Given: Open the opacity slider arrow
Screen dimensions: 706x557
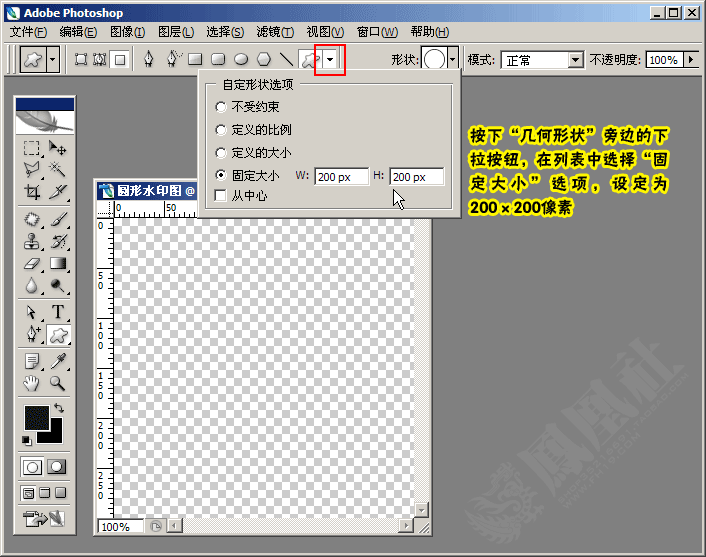Looking at the screenshot, I should pos(691,59).
